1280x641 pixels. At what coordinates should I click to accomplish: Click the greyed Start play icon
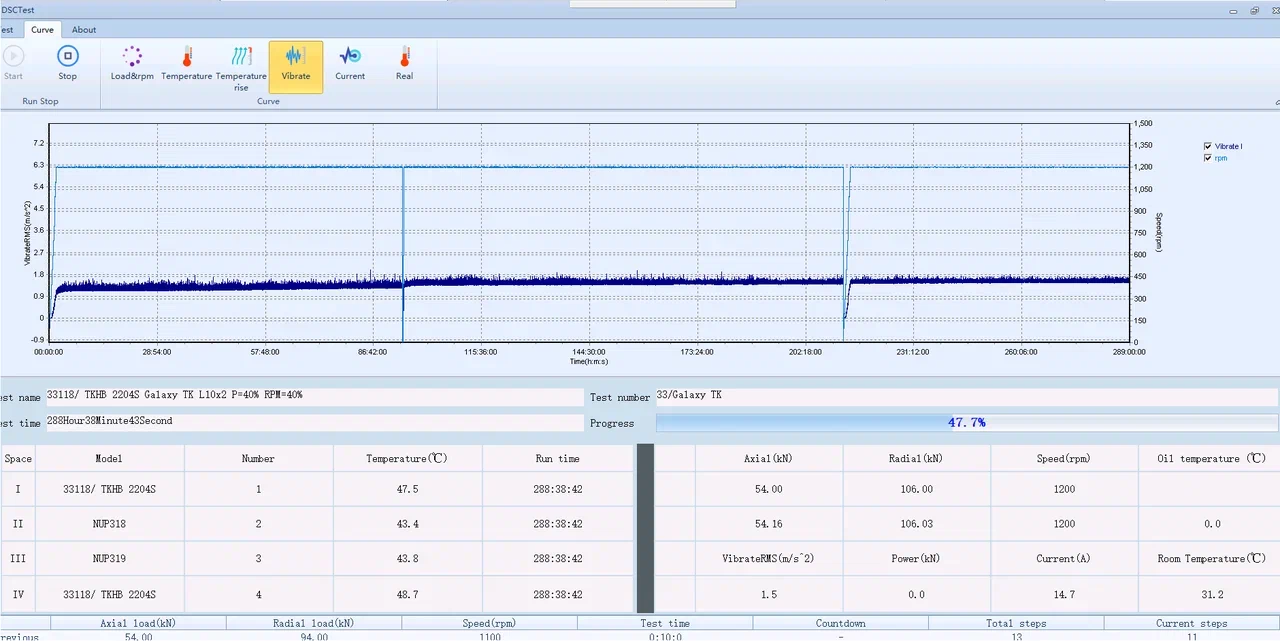[x=13, y=57]
